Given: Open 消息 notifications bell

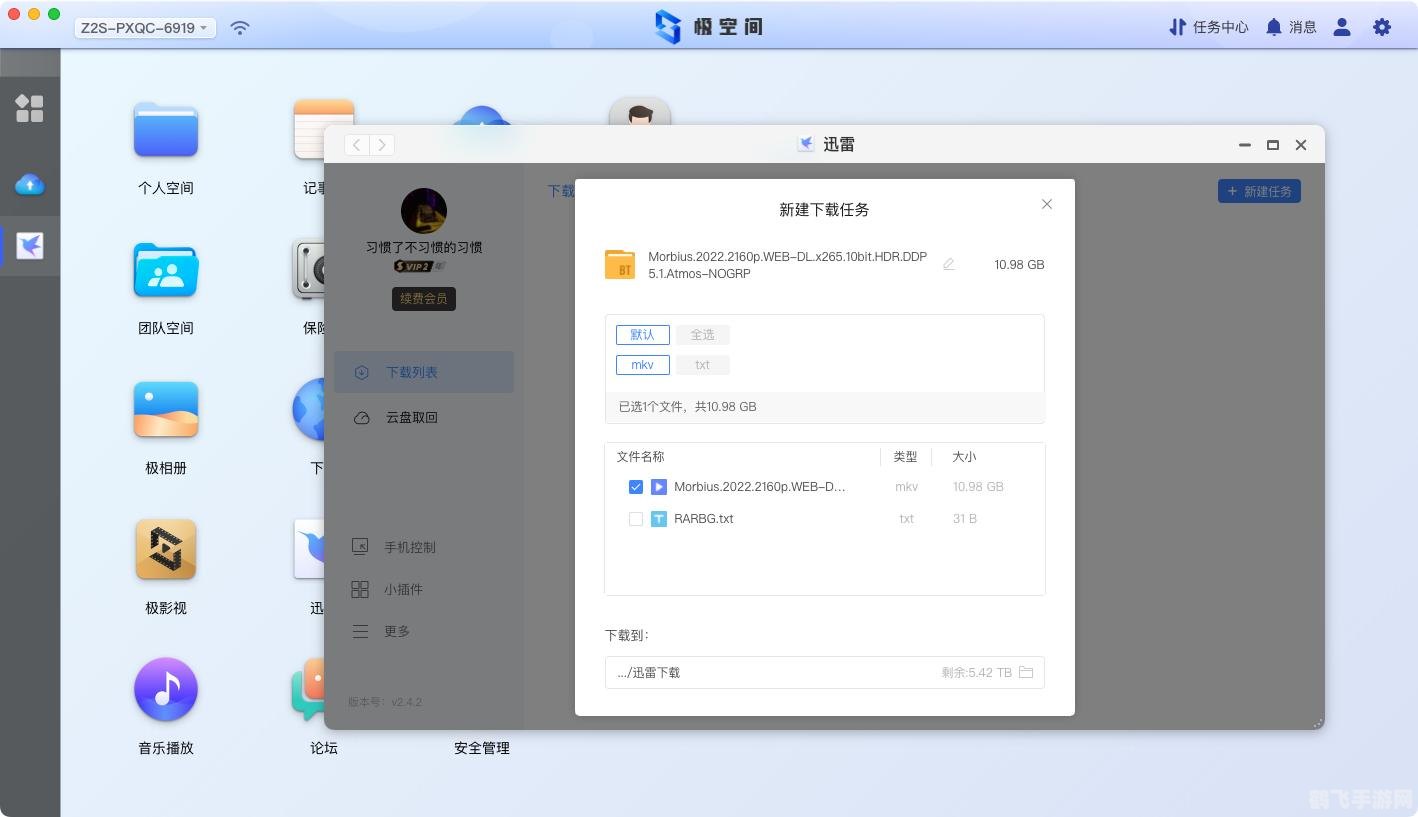Looking at the screenshot, I should [1290, 27].
